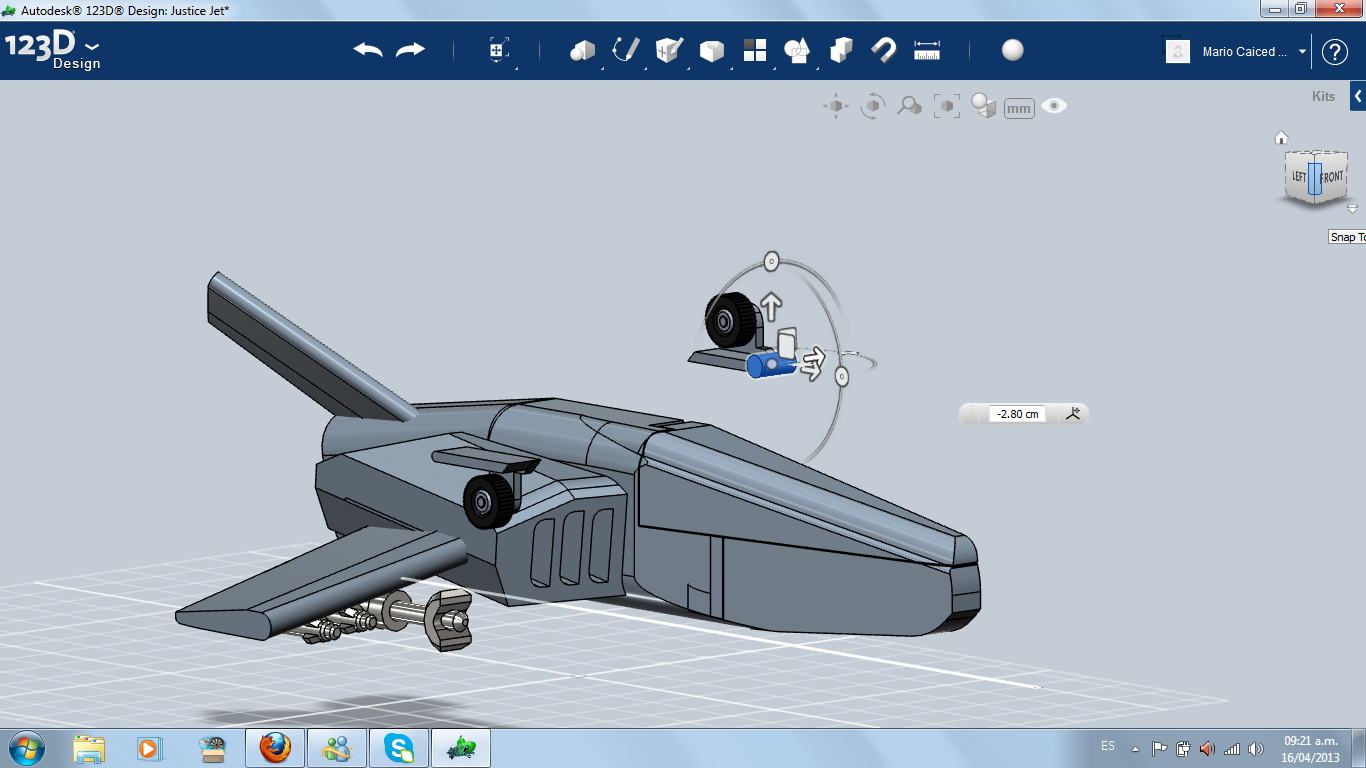
Task: Go to the Home view
Action: [1281, 138]
